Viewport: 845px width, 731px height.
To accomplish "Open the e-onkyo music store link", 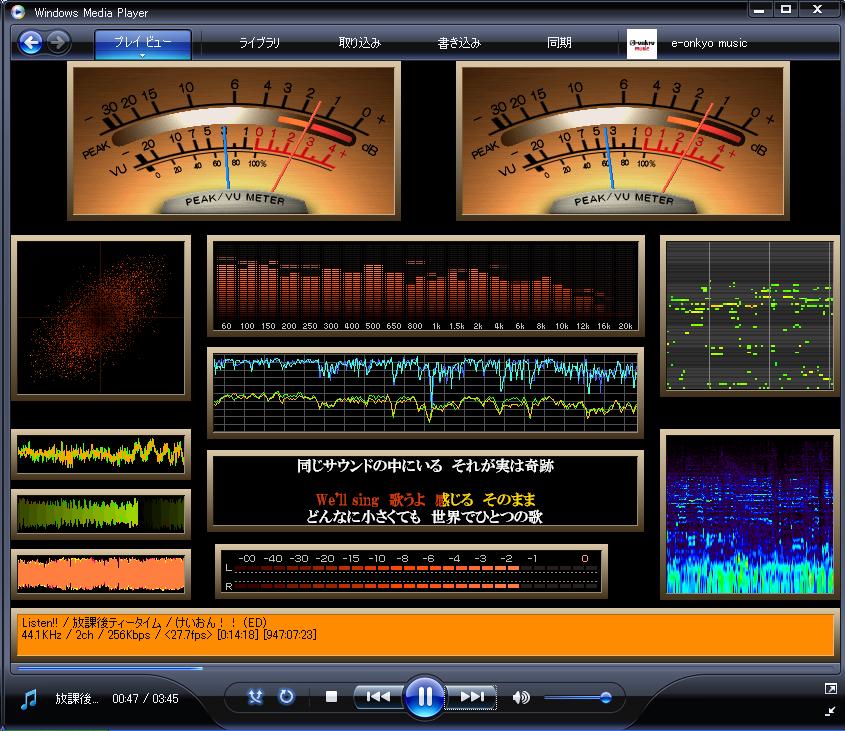I will 709,43.
